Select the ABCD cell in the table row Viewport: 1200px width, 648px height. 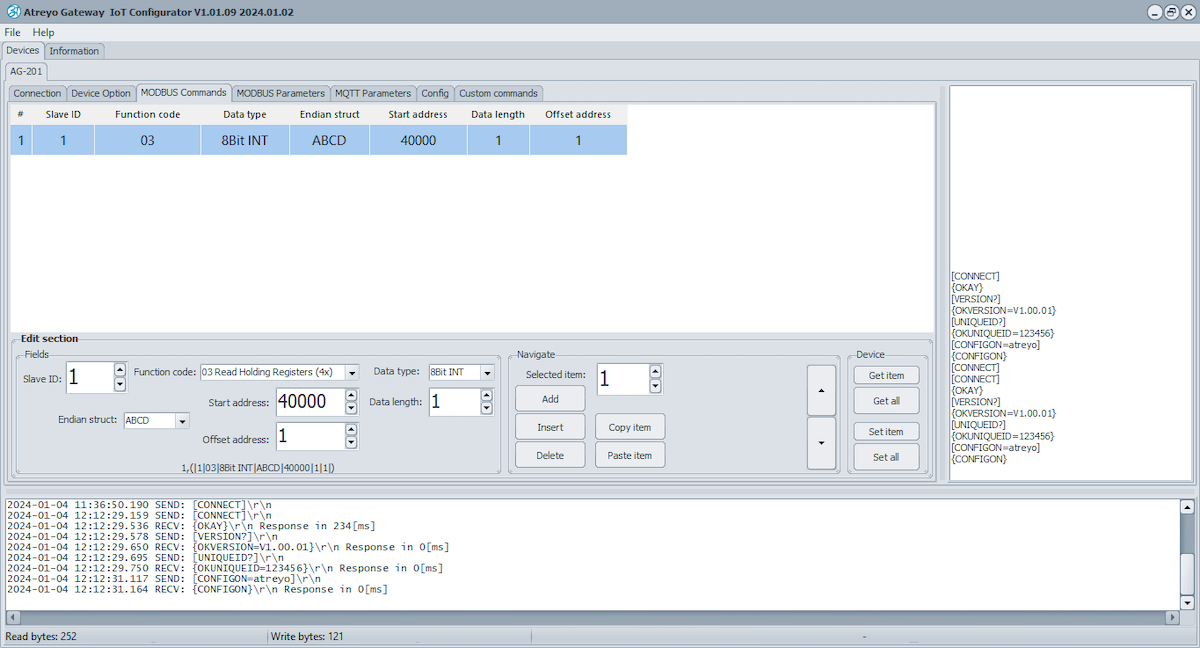(x=329, y=140)
